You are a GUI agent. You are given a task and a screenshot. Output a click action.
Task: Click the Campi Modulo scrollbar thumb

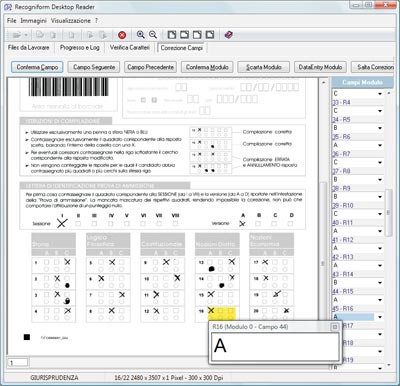pos(389,212)
